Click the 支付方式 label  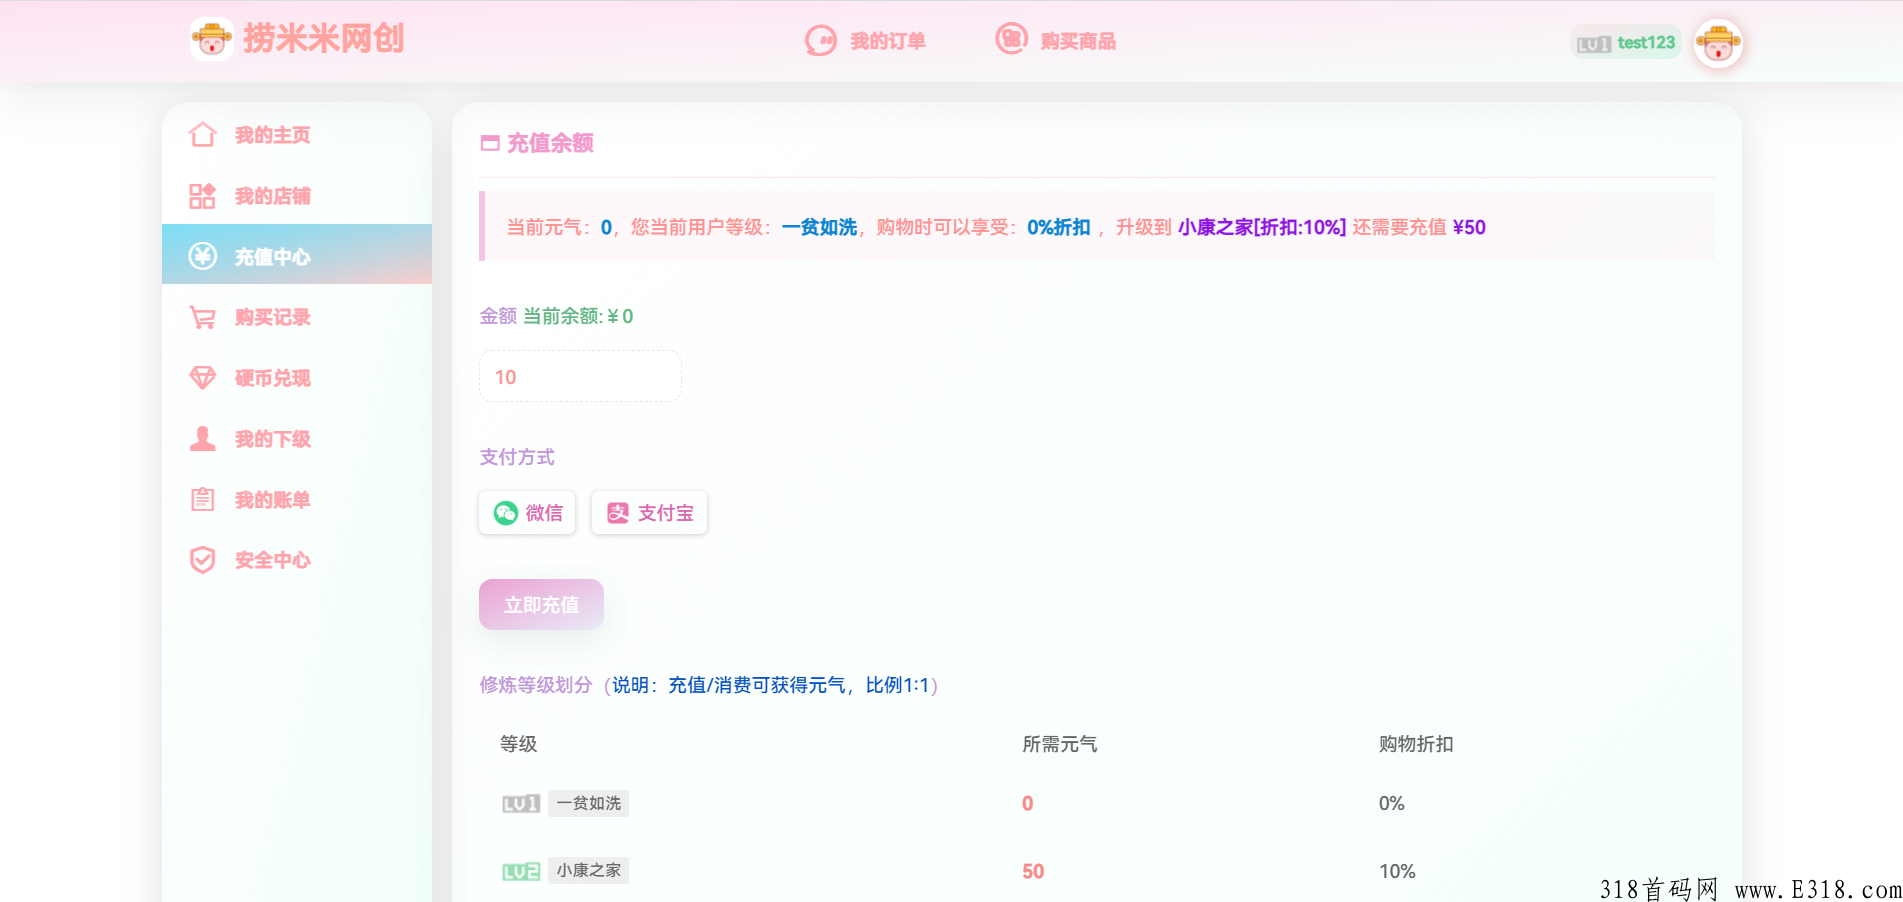pyautogui.click(x=517, y=457)
